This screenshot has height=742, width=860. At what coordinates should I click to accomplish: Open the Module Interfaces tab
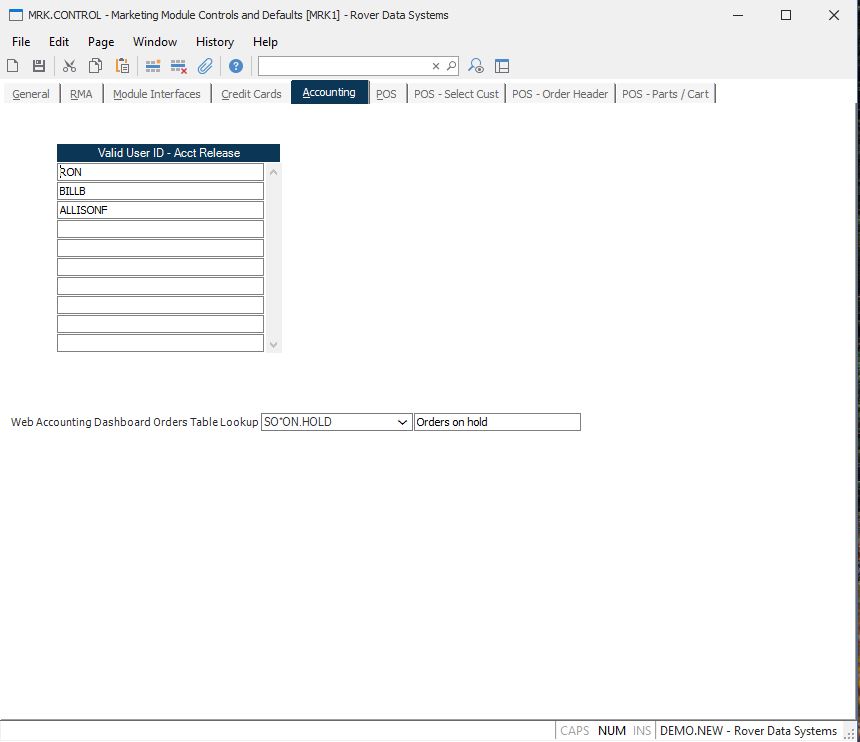pyautogui.click(x=156, y=94)
